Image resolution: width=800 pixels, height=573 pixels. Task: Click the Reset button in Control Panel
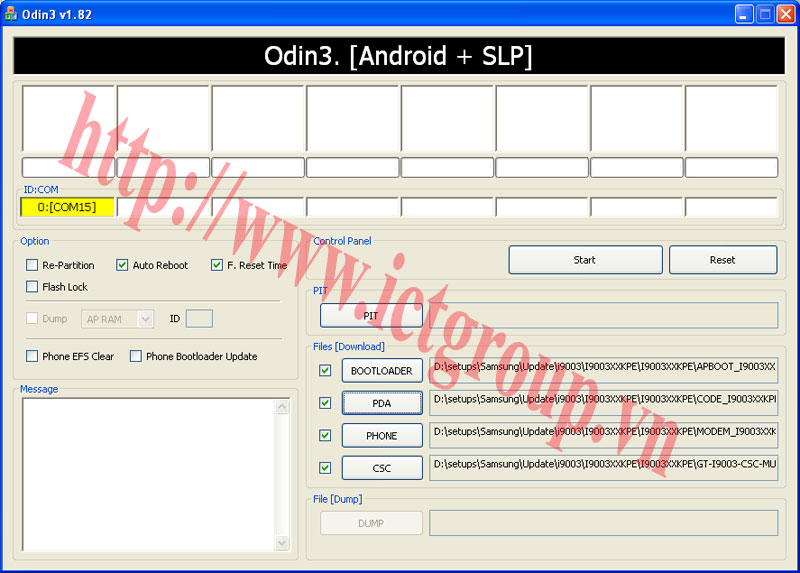pos(723,260)
